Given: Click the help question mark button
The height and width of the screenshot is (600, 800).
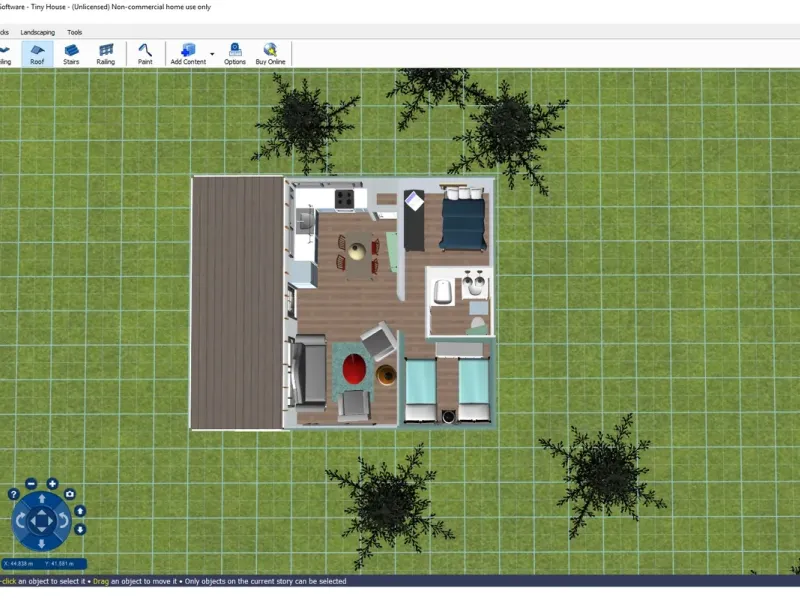Looking at the screenshot, I should (14, 494).
